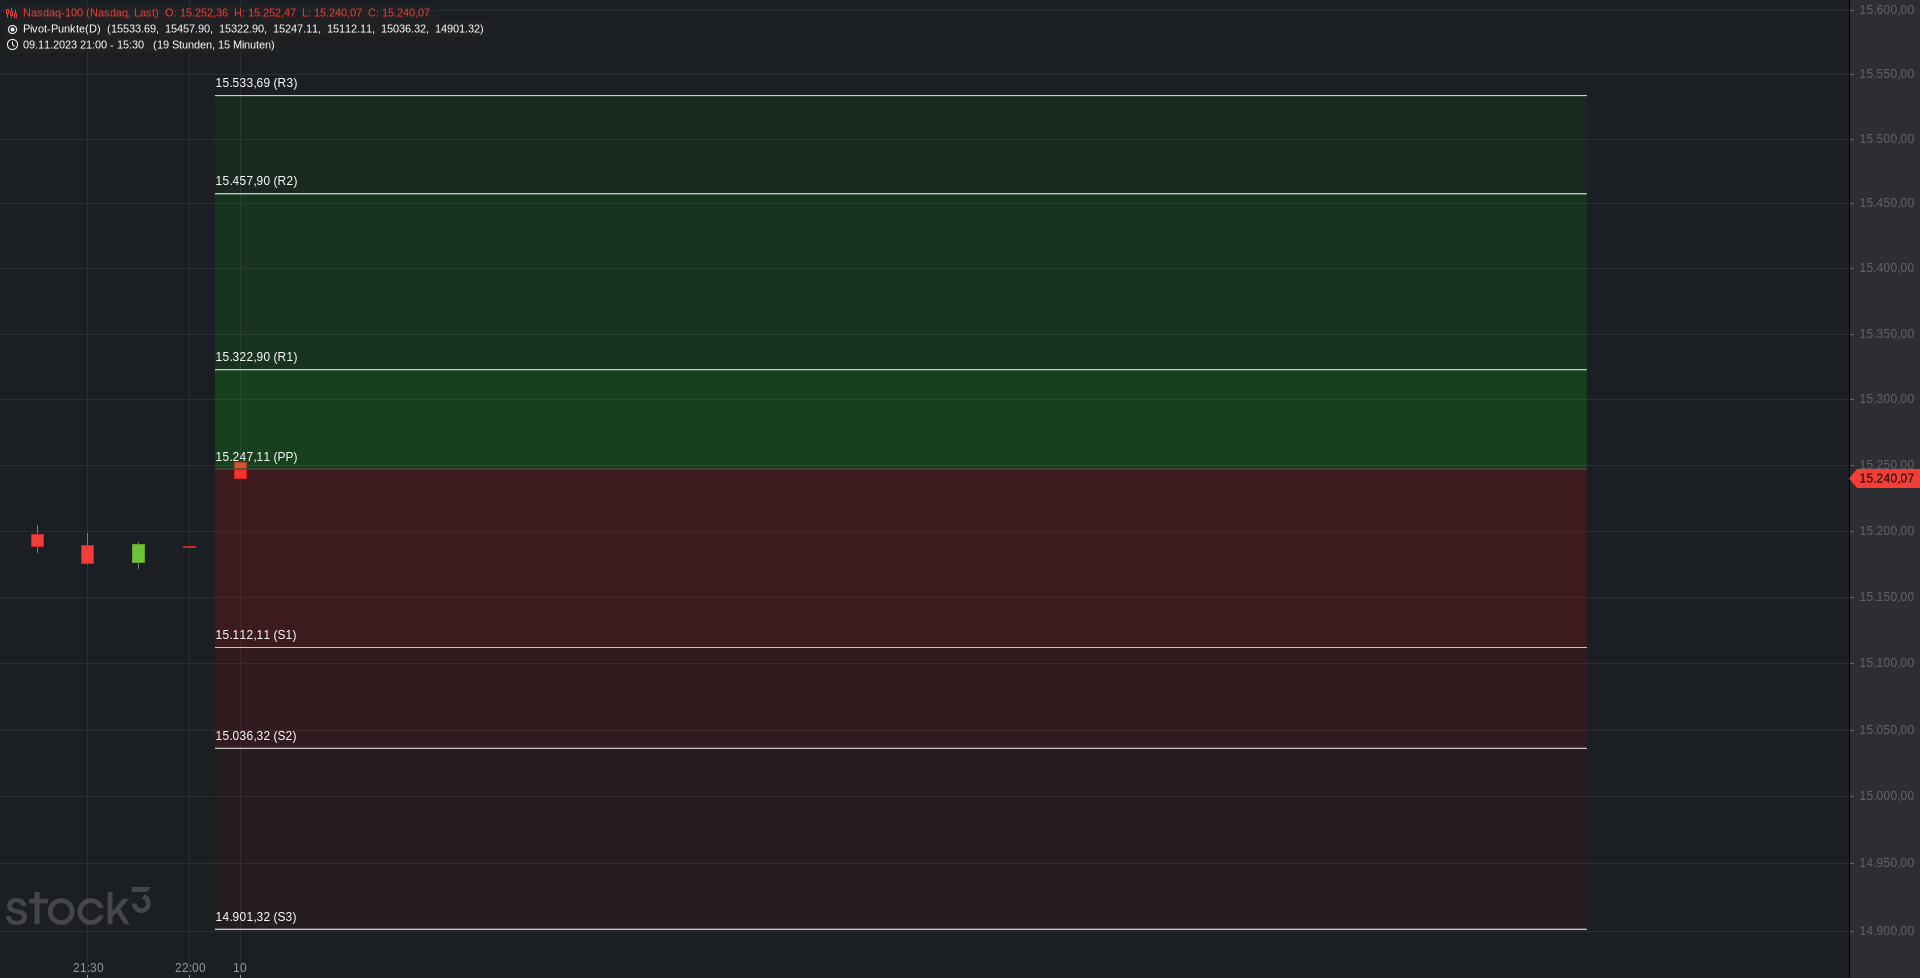Click the red candle at the pivot point

coord(240,470)
